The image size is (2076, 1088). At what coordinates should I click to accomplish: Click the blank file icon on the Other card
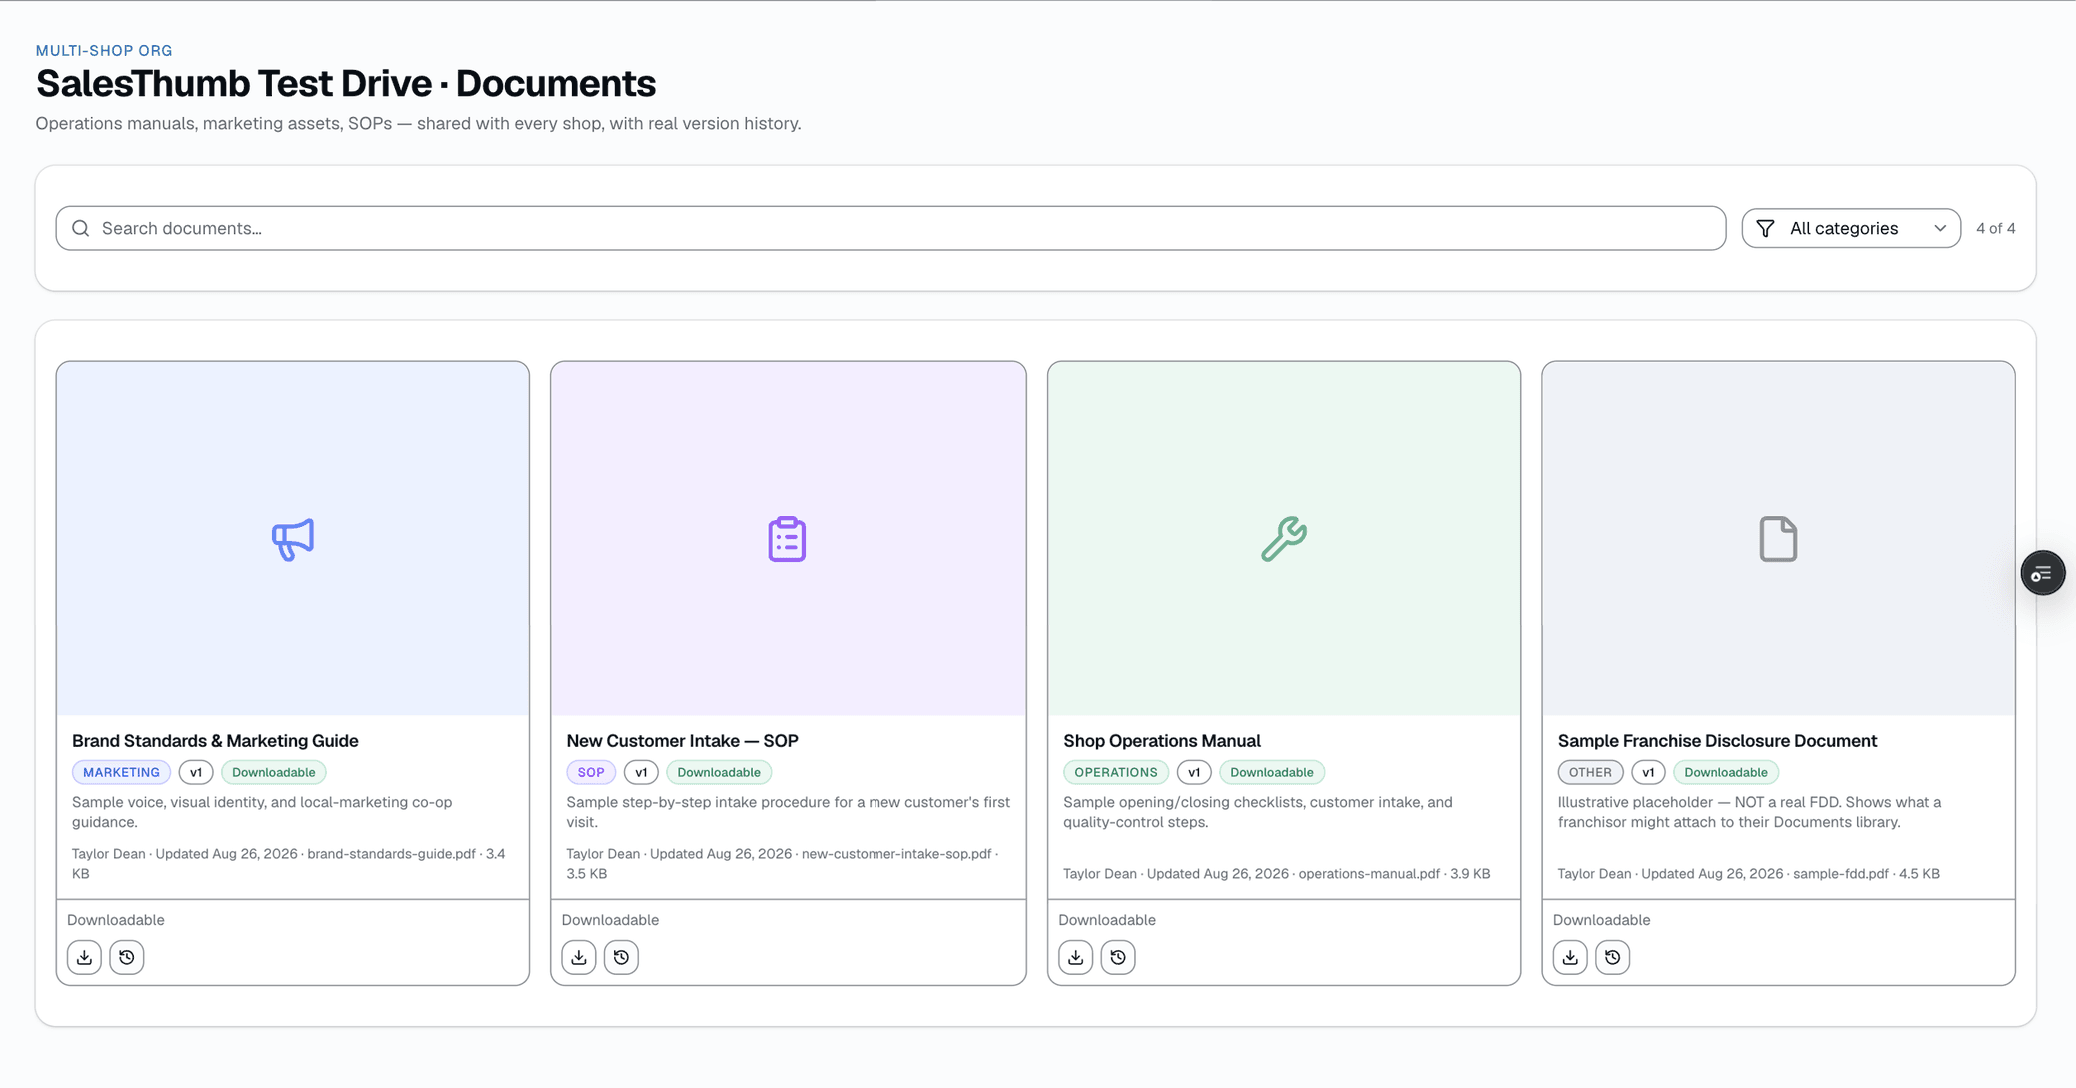point(1778,539)
